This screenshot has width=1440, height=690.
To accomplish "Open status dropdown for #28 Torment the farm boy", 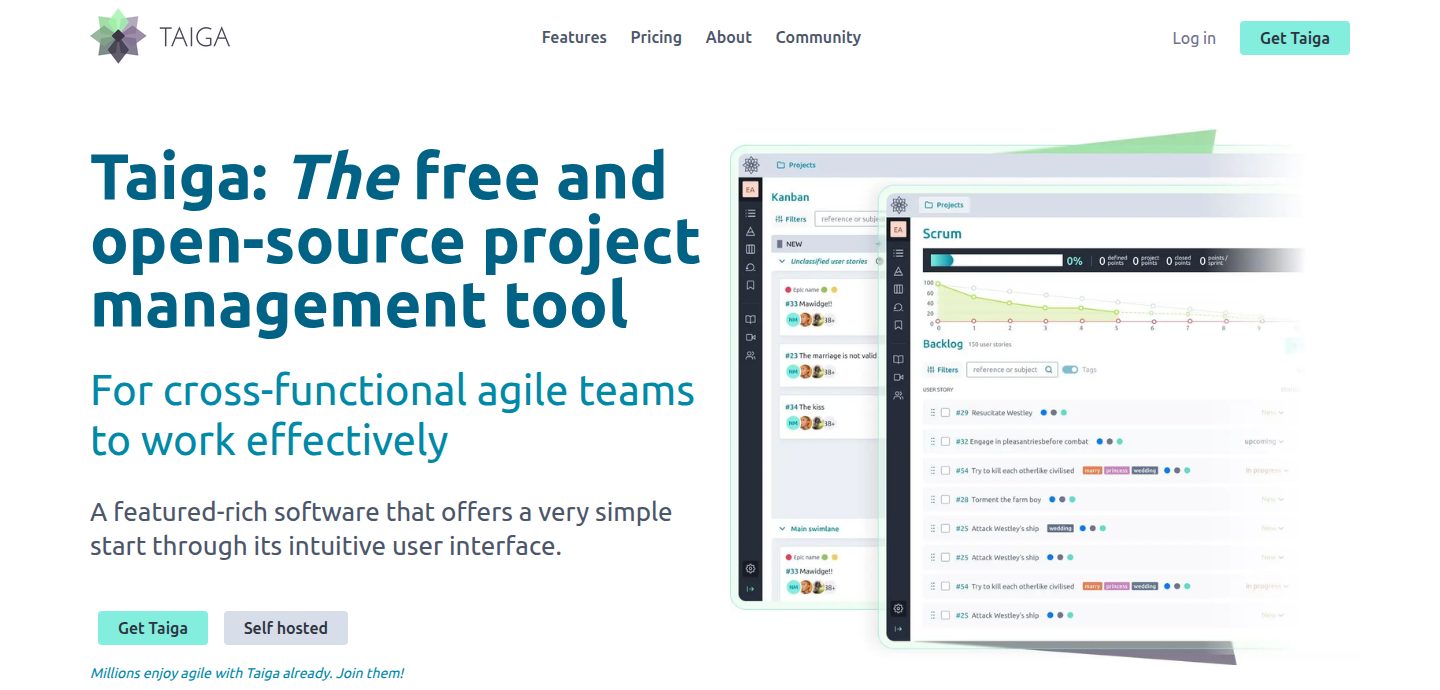I will point(1272,499).
